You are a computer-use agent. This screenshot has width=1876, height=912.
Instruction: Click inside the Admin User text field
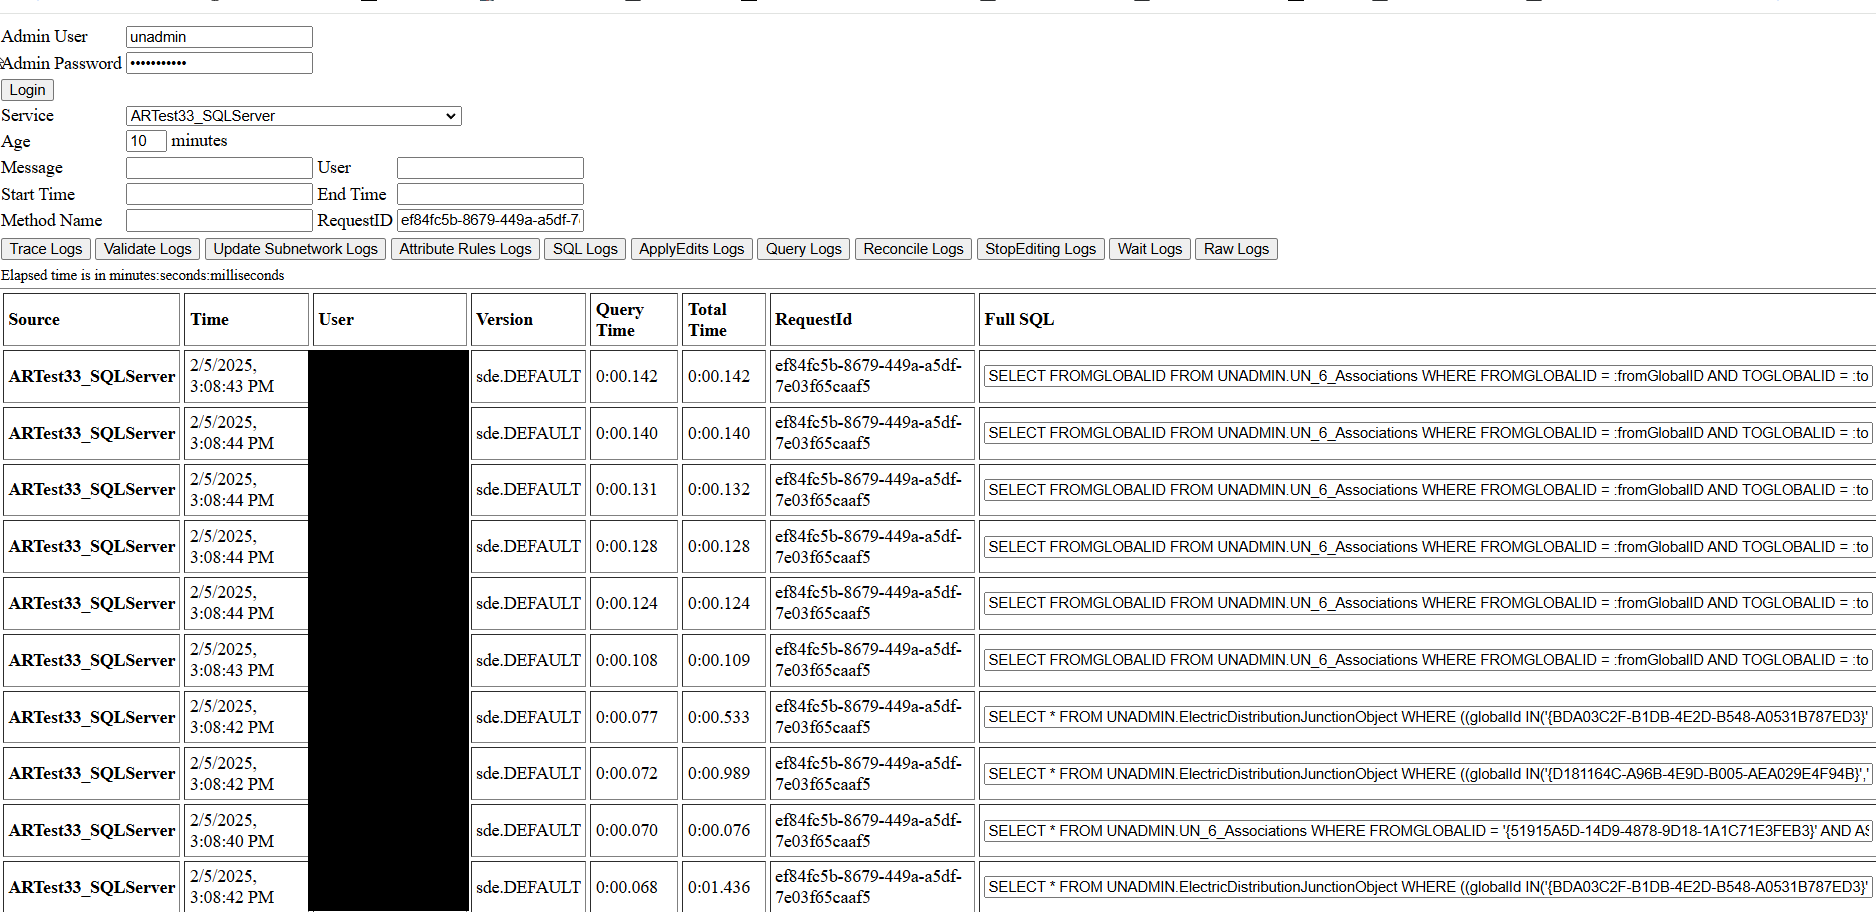[x=218, y=36]
